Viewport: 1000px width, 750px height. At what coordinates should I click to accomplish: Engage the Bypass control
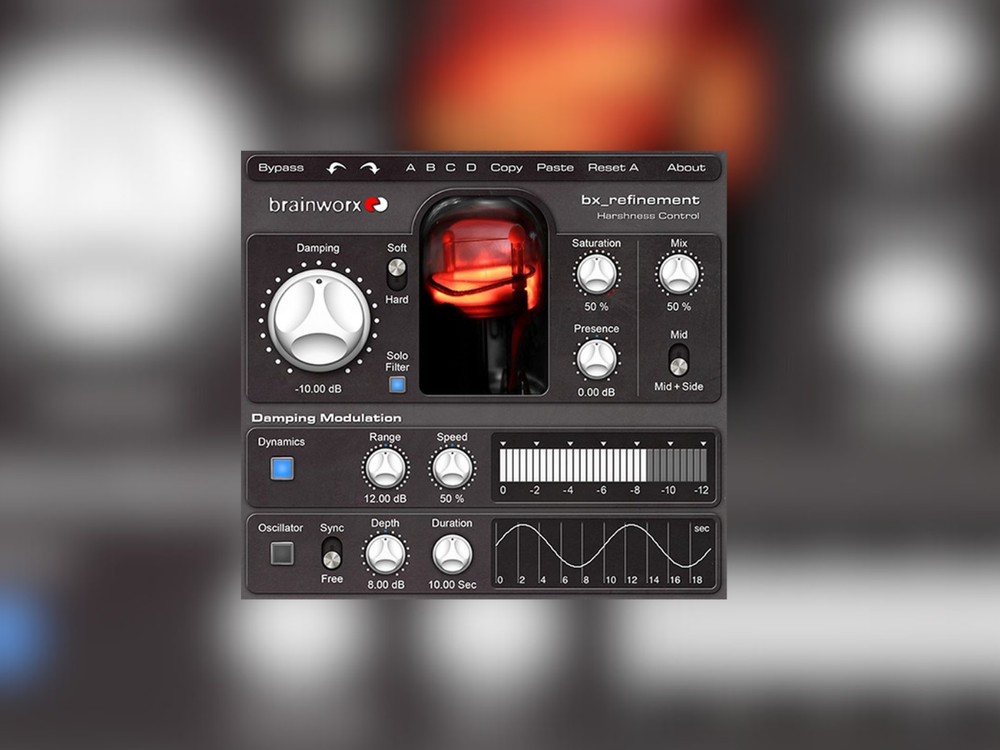pos(282,167)
